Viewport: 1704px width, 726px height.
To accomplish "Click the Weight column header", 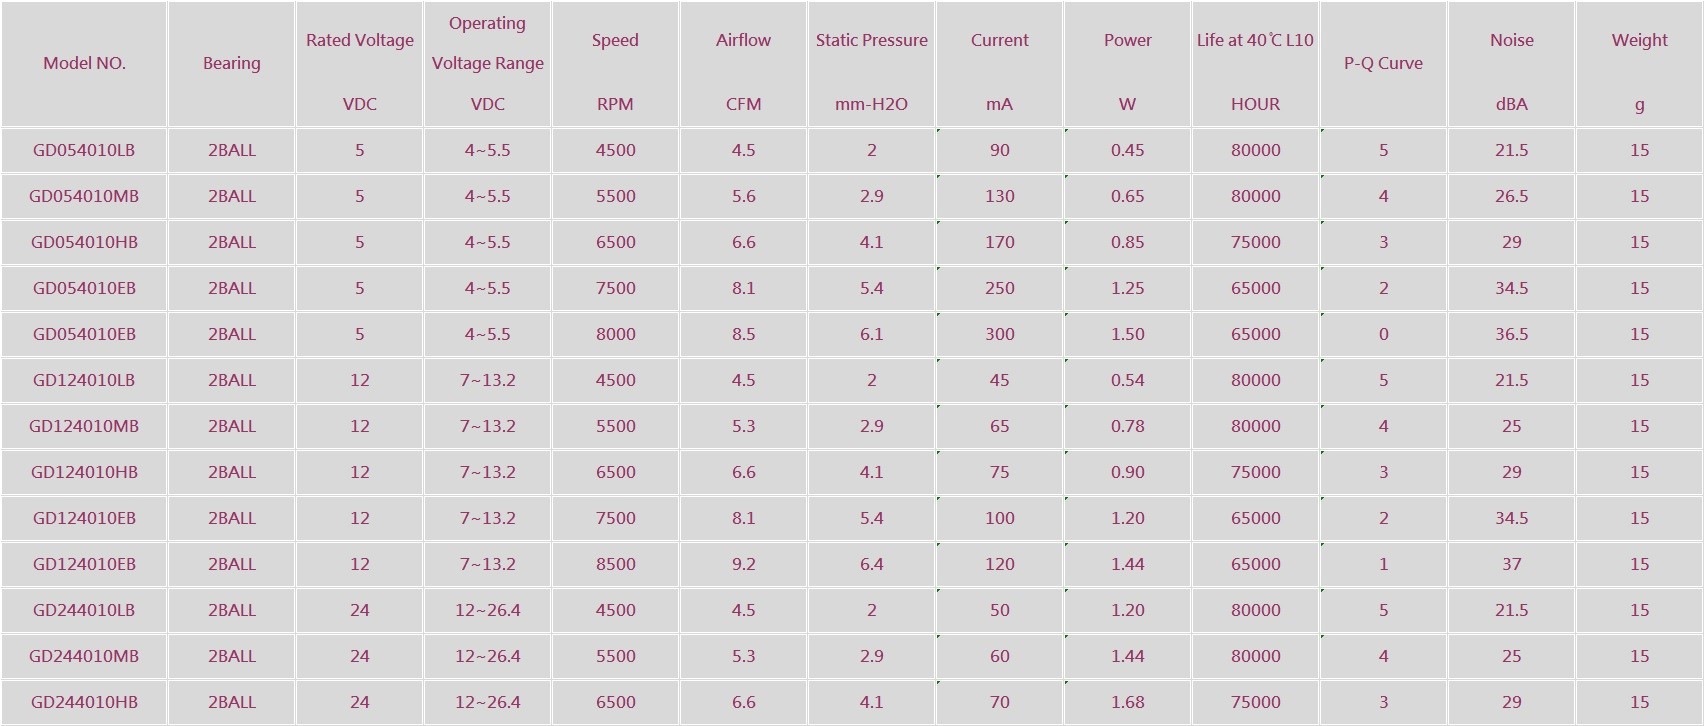I will coord(1639,41).
